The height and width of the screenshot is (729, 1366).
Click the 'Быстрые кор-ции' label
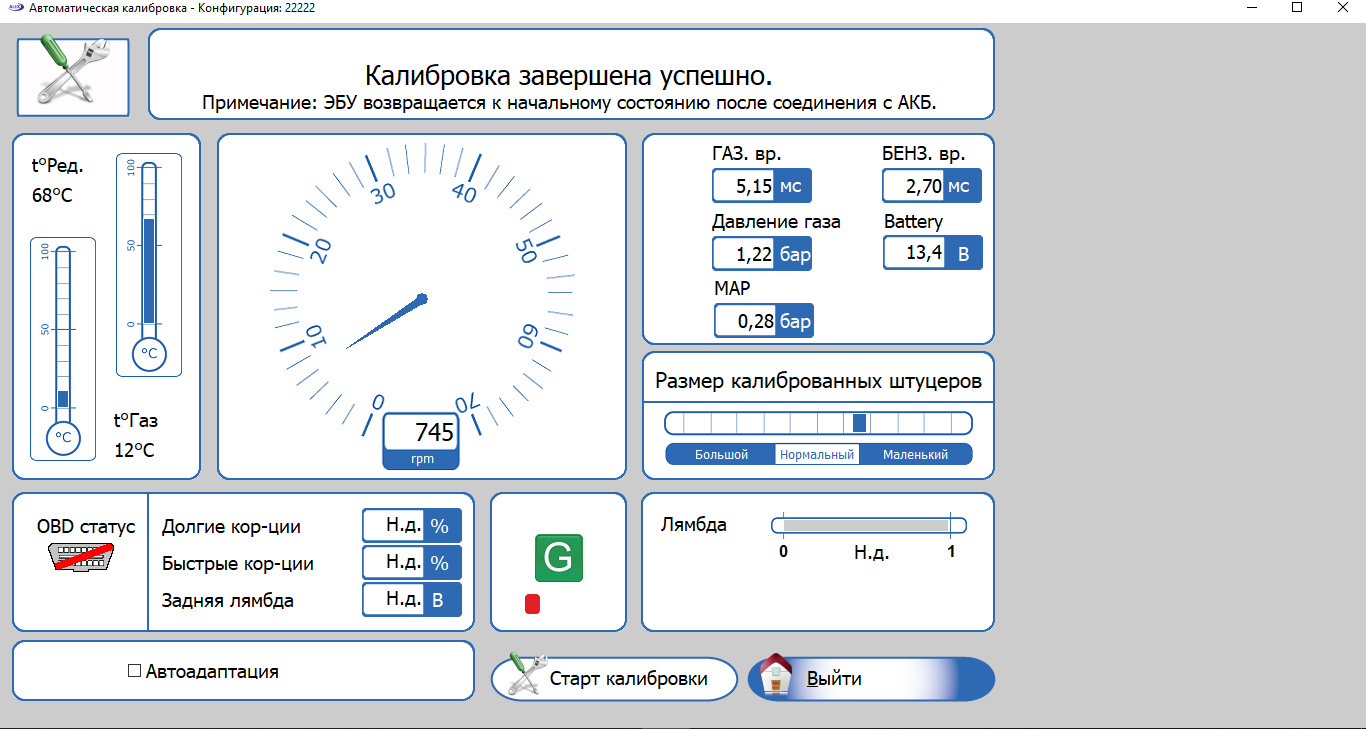[x=238, y=563]
